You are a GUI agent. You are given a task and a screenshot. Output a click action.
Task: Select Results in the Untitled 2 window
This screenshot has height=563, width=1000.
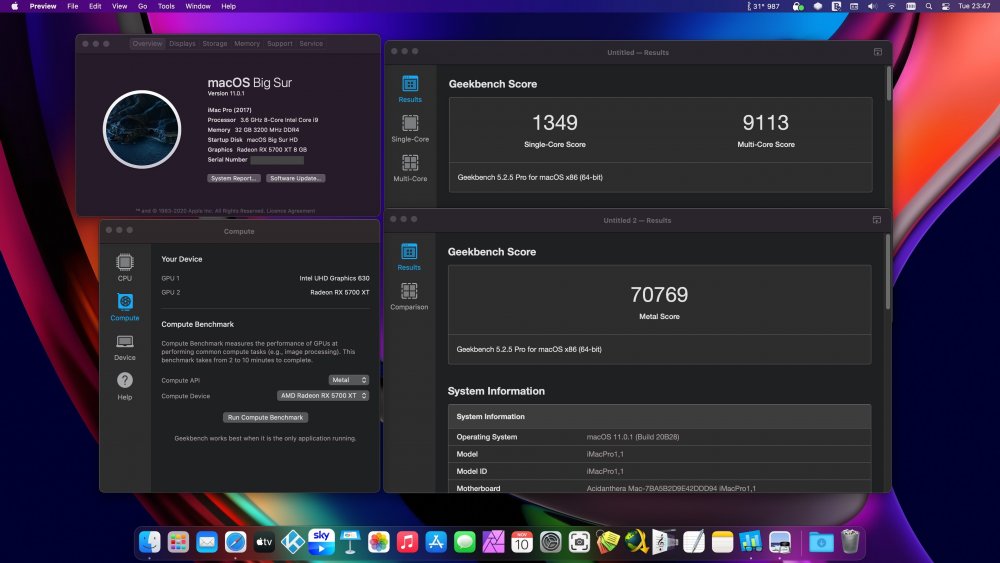click(409, 257)
